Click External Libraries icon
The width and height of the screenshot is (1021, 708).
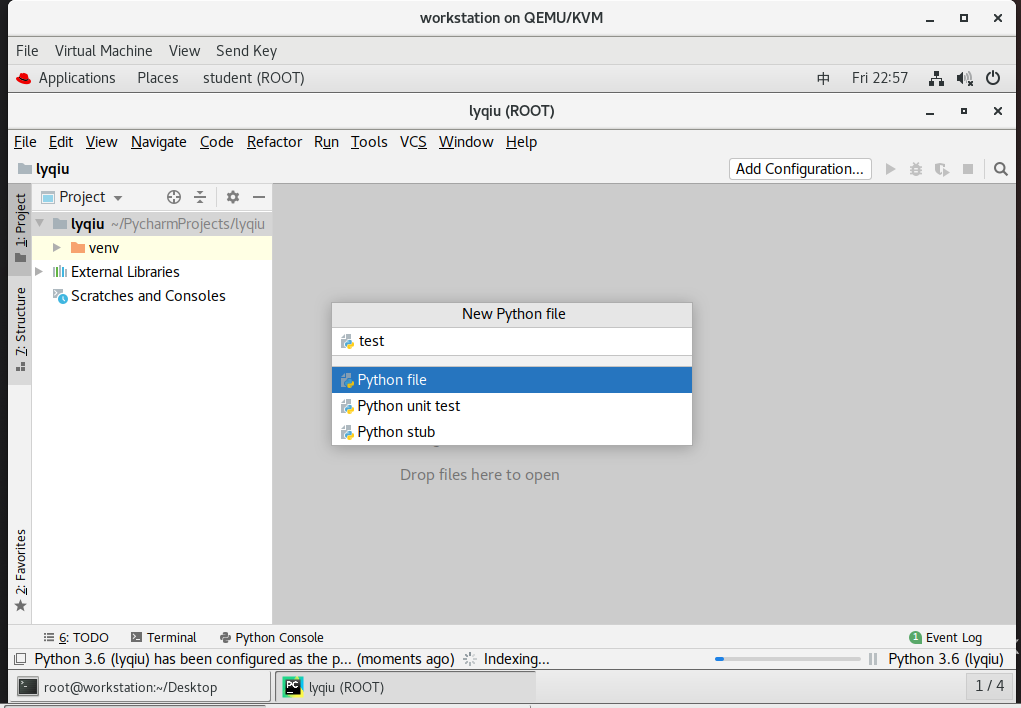click(x=60, y=272)
